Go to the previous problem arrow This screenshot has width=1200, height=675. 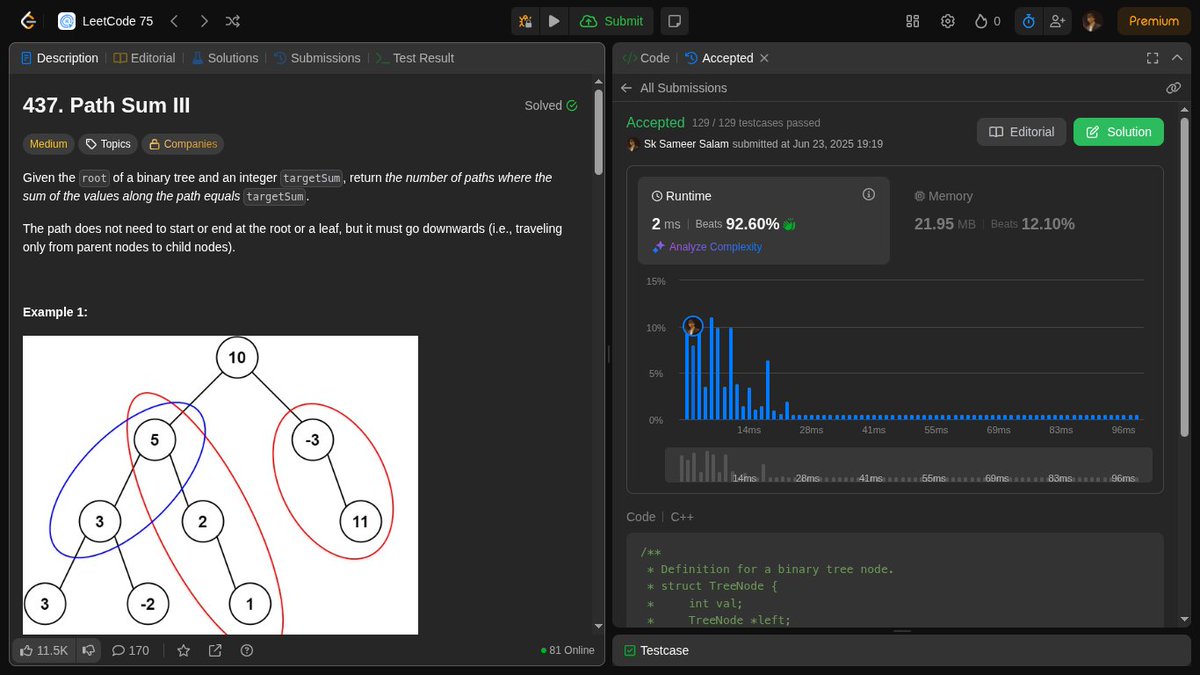point(174,21)
